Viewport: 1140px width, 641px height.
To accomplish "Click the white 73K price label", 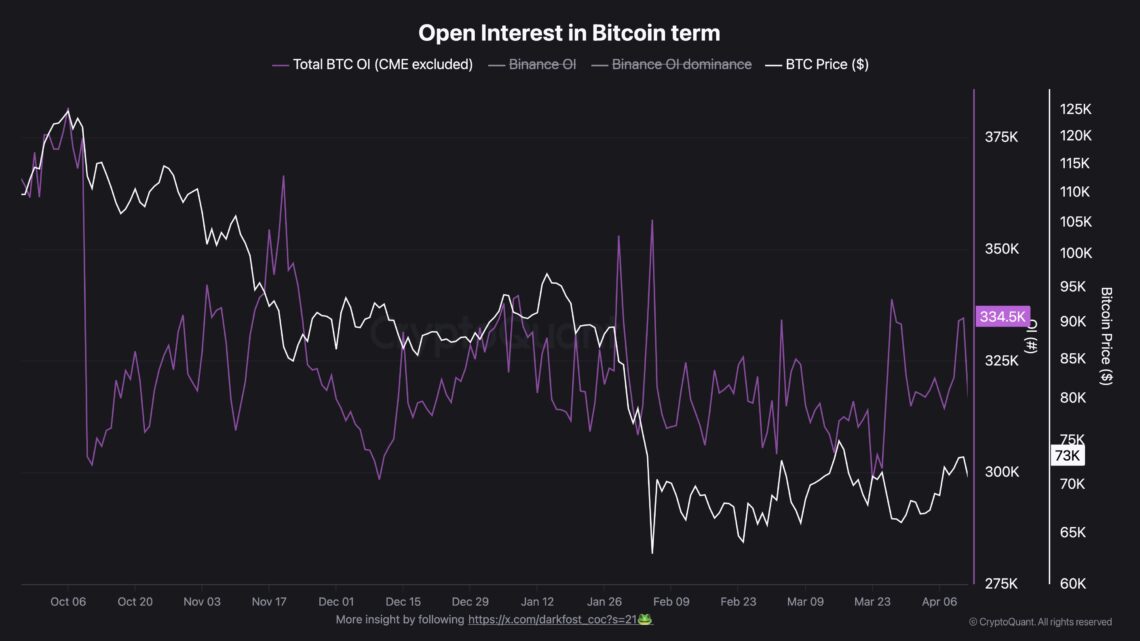I will pyautogui.click(x=1067, y=456).
